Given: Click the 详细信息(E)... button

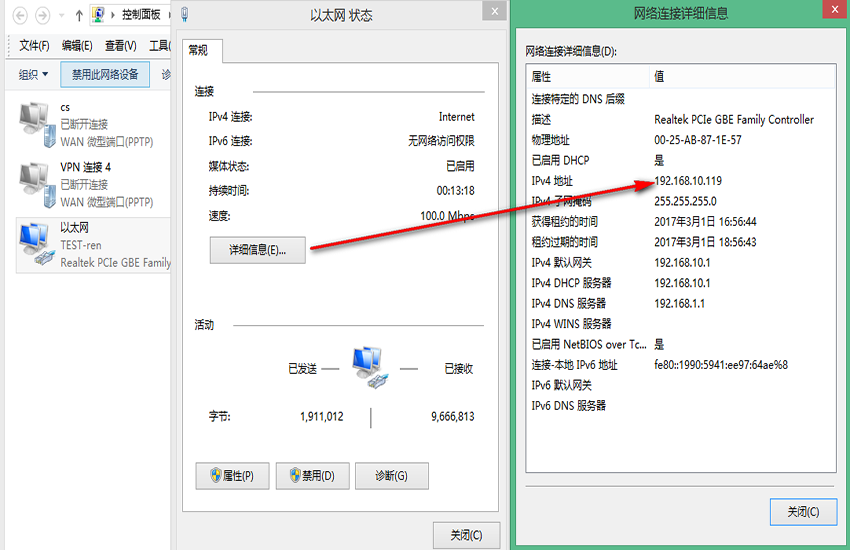Looking at the screenshot, I should pos(257,250).
